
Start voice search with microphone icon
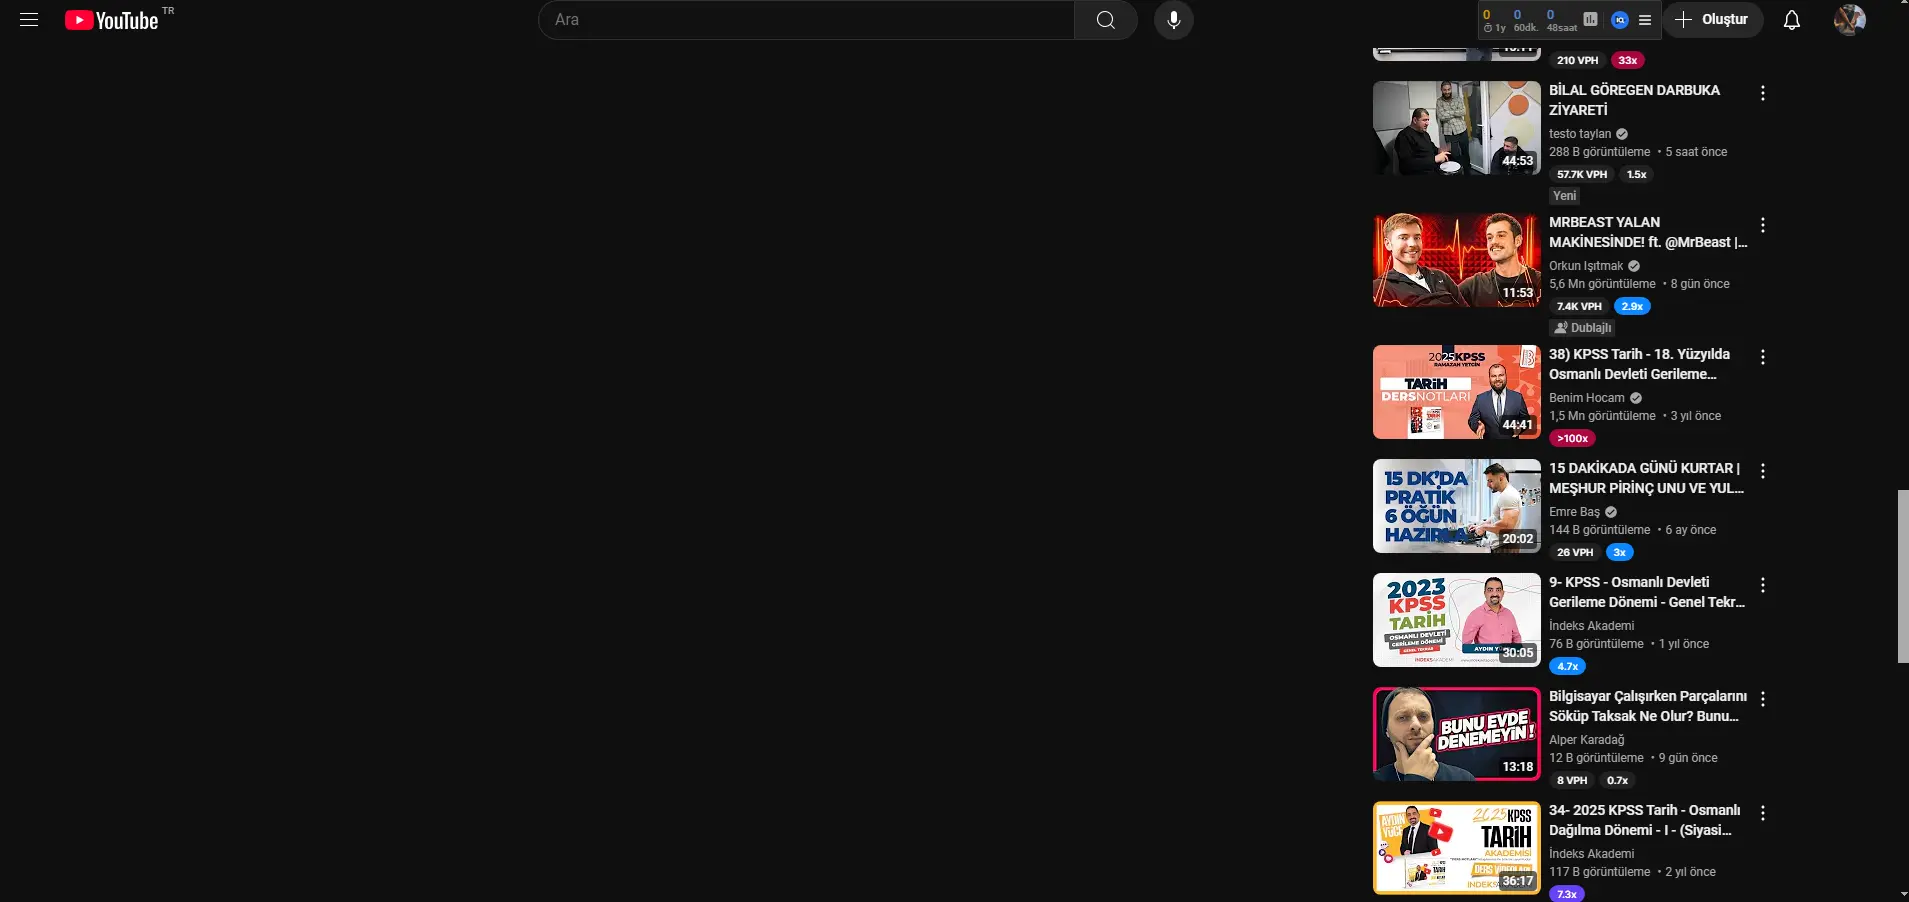click(x=1174, y=20)
